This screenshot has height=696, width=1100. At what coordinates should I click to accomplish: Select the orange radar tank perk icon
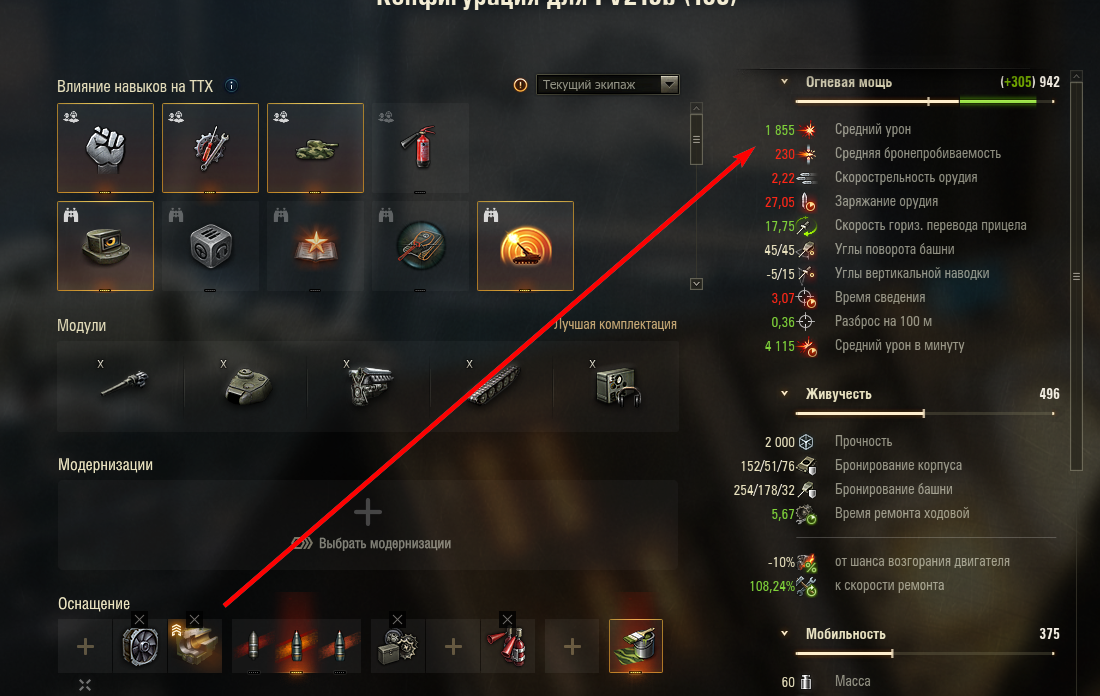[525, 246]
